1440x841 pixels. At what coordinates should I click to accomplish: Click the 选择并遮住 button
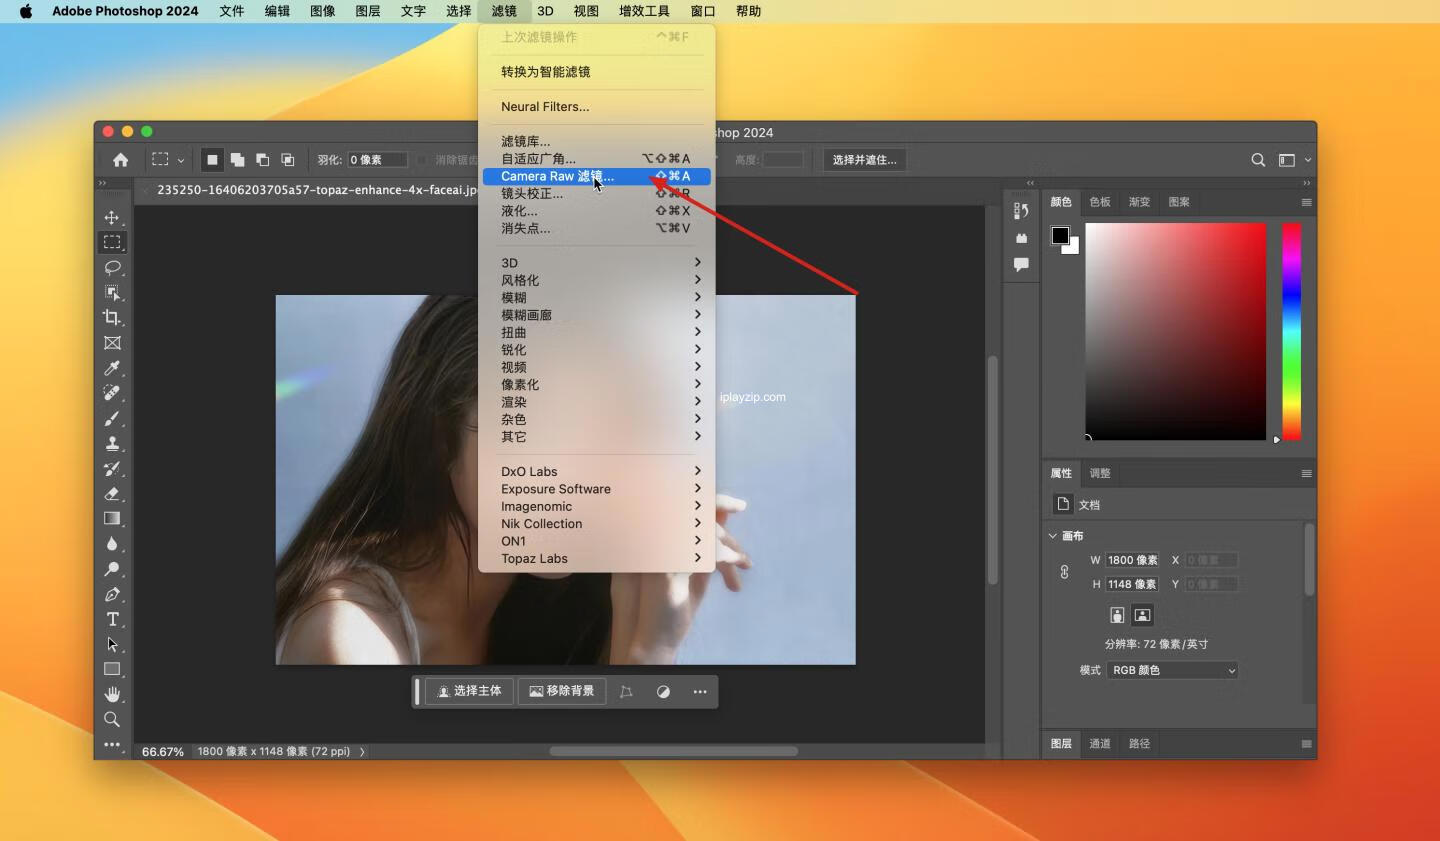coord(864,160)
